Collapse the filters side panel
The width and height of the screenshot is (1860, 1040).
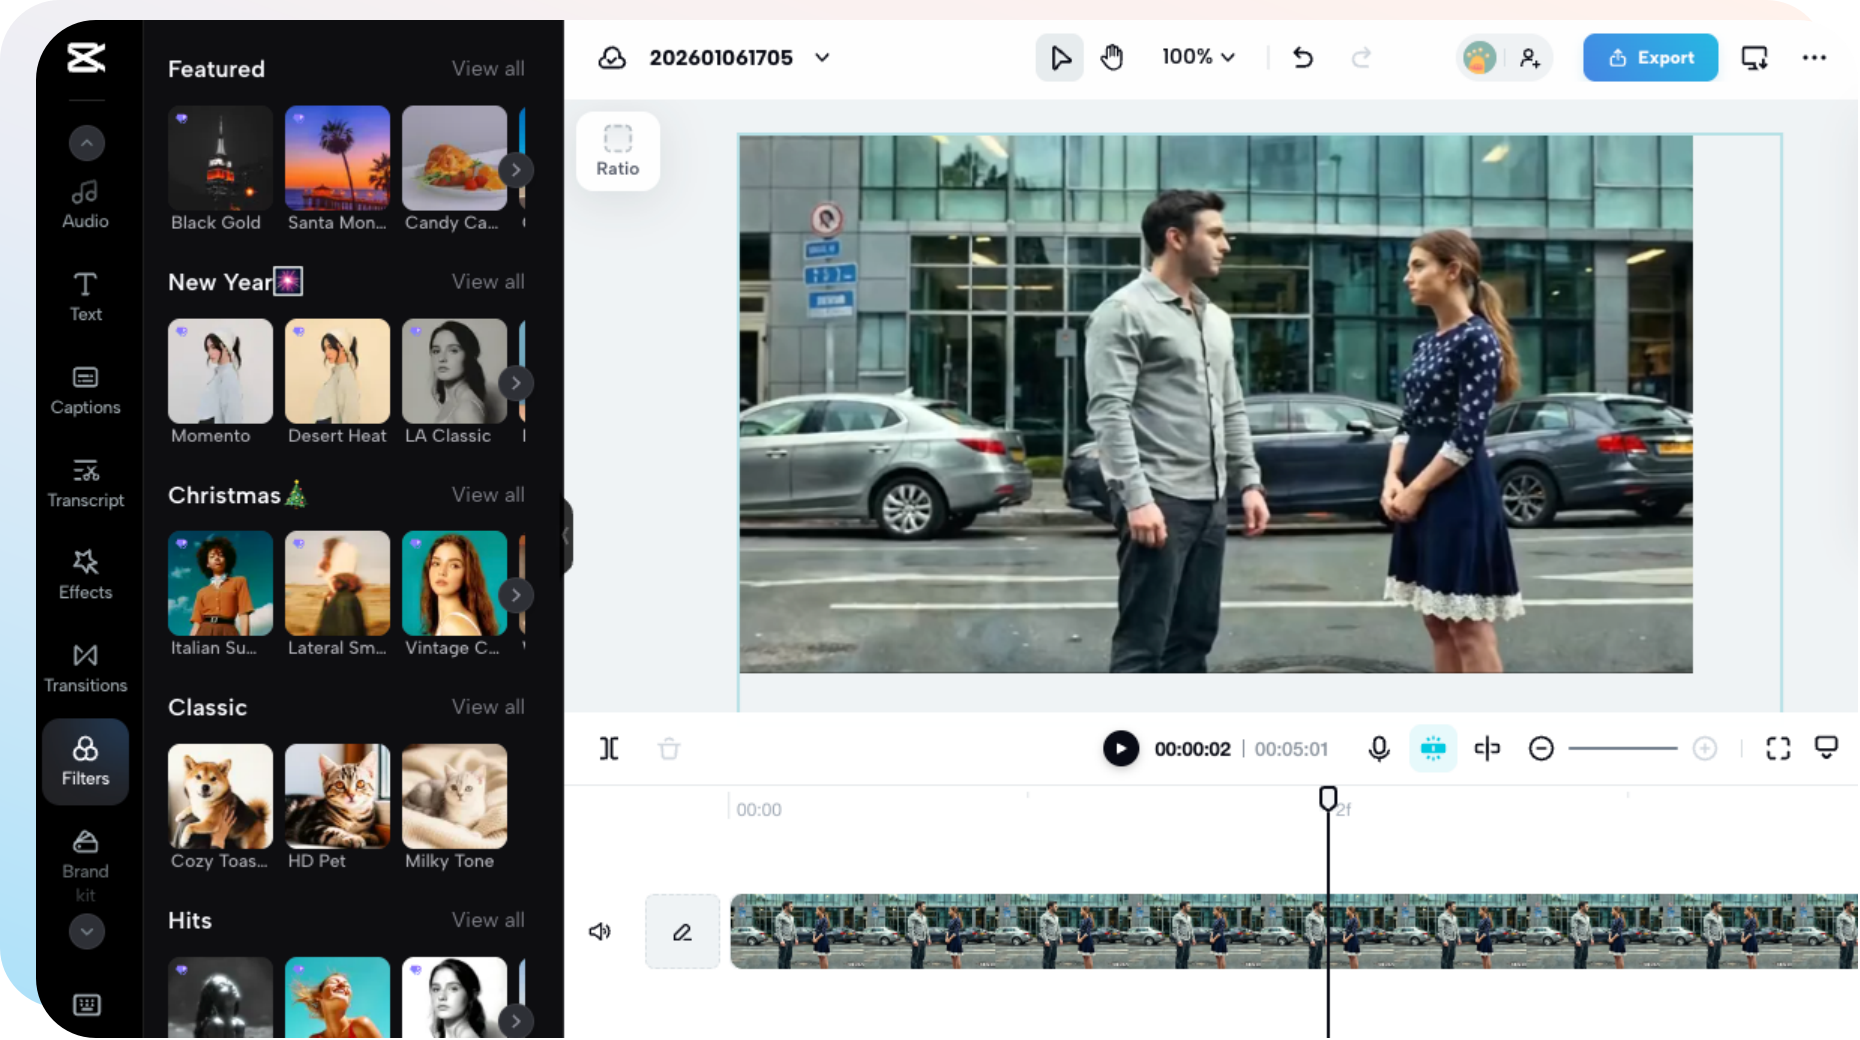[x=567, y=536]
